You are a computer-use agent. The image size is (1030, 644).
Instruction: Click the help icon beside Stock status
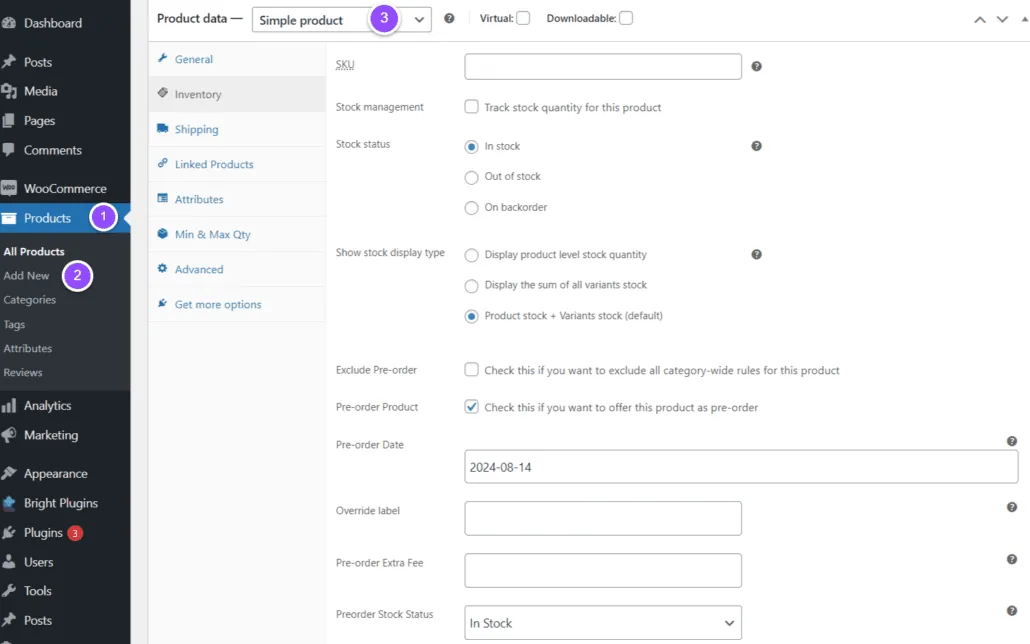click(756, 146)
